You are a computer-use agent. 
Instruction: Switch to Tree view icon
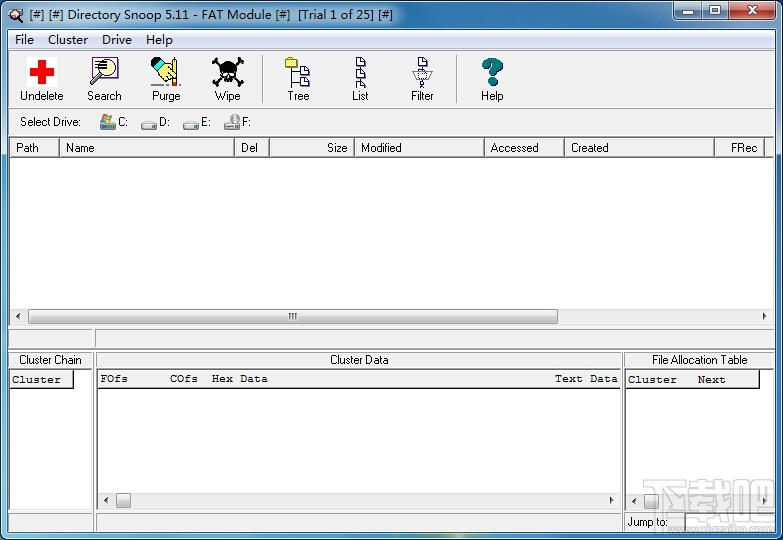(x=298, y=72)
